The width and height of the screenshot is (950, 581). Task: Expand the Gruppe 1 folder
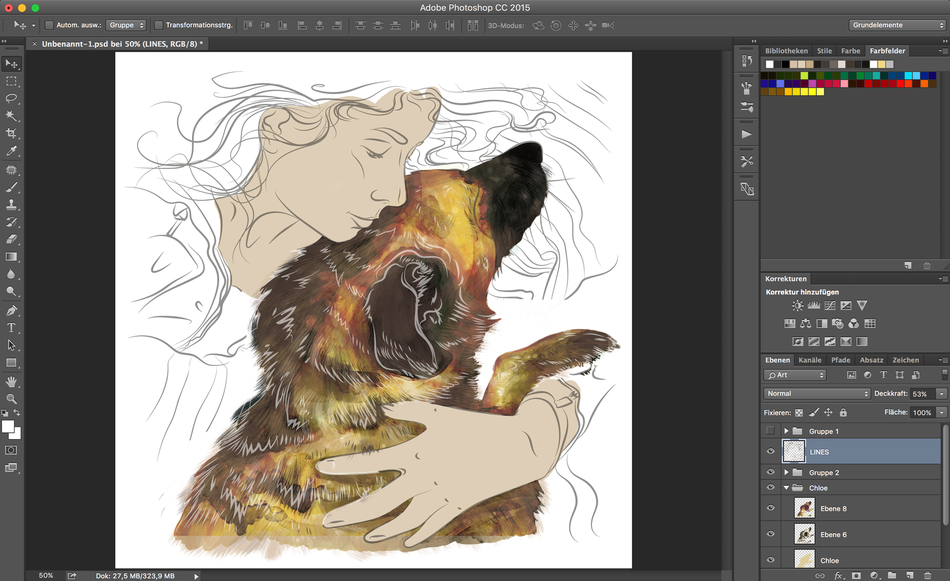786,431
